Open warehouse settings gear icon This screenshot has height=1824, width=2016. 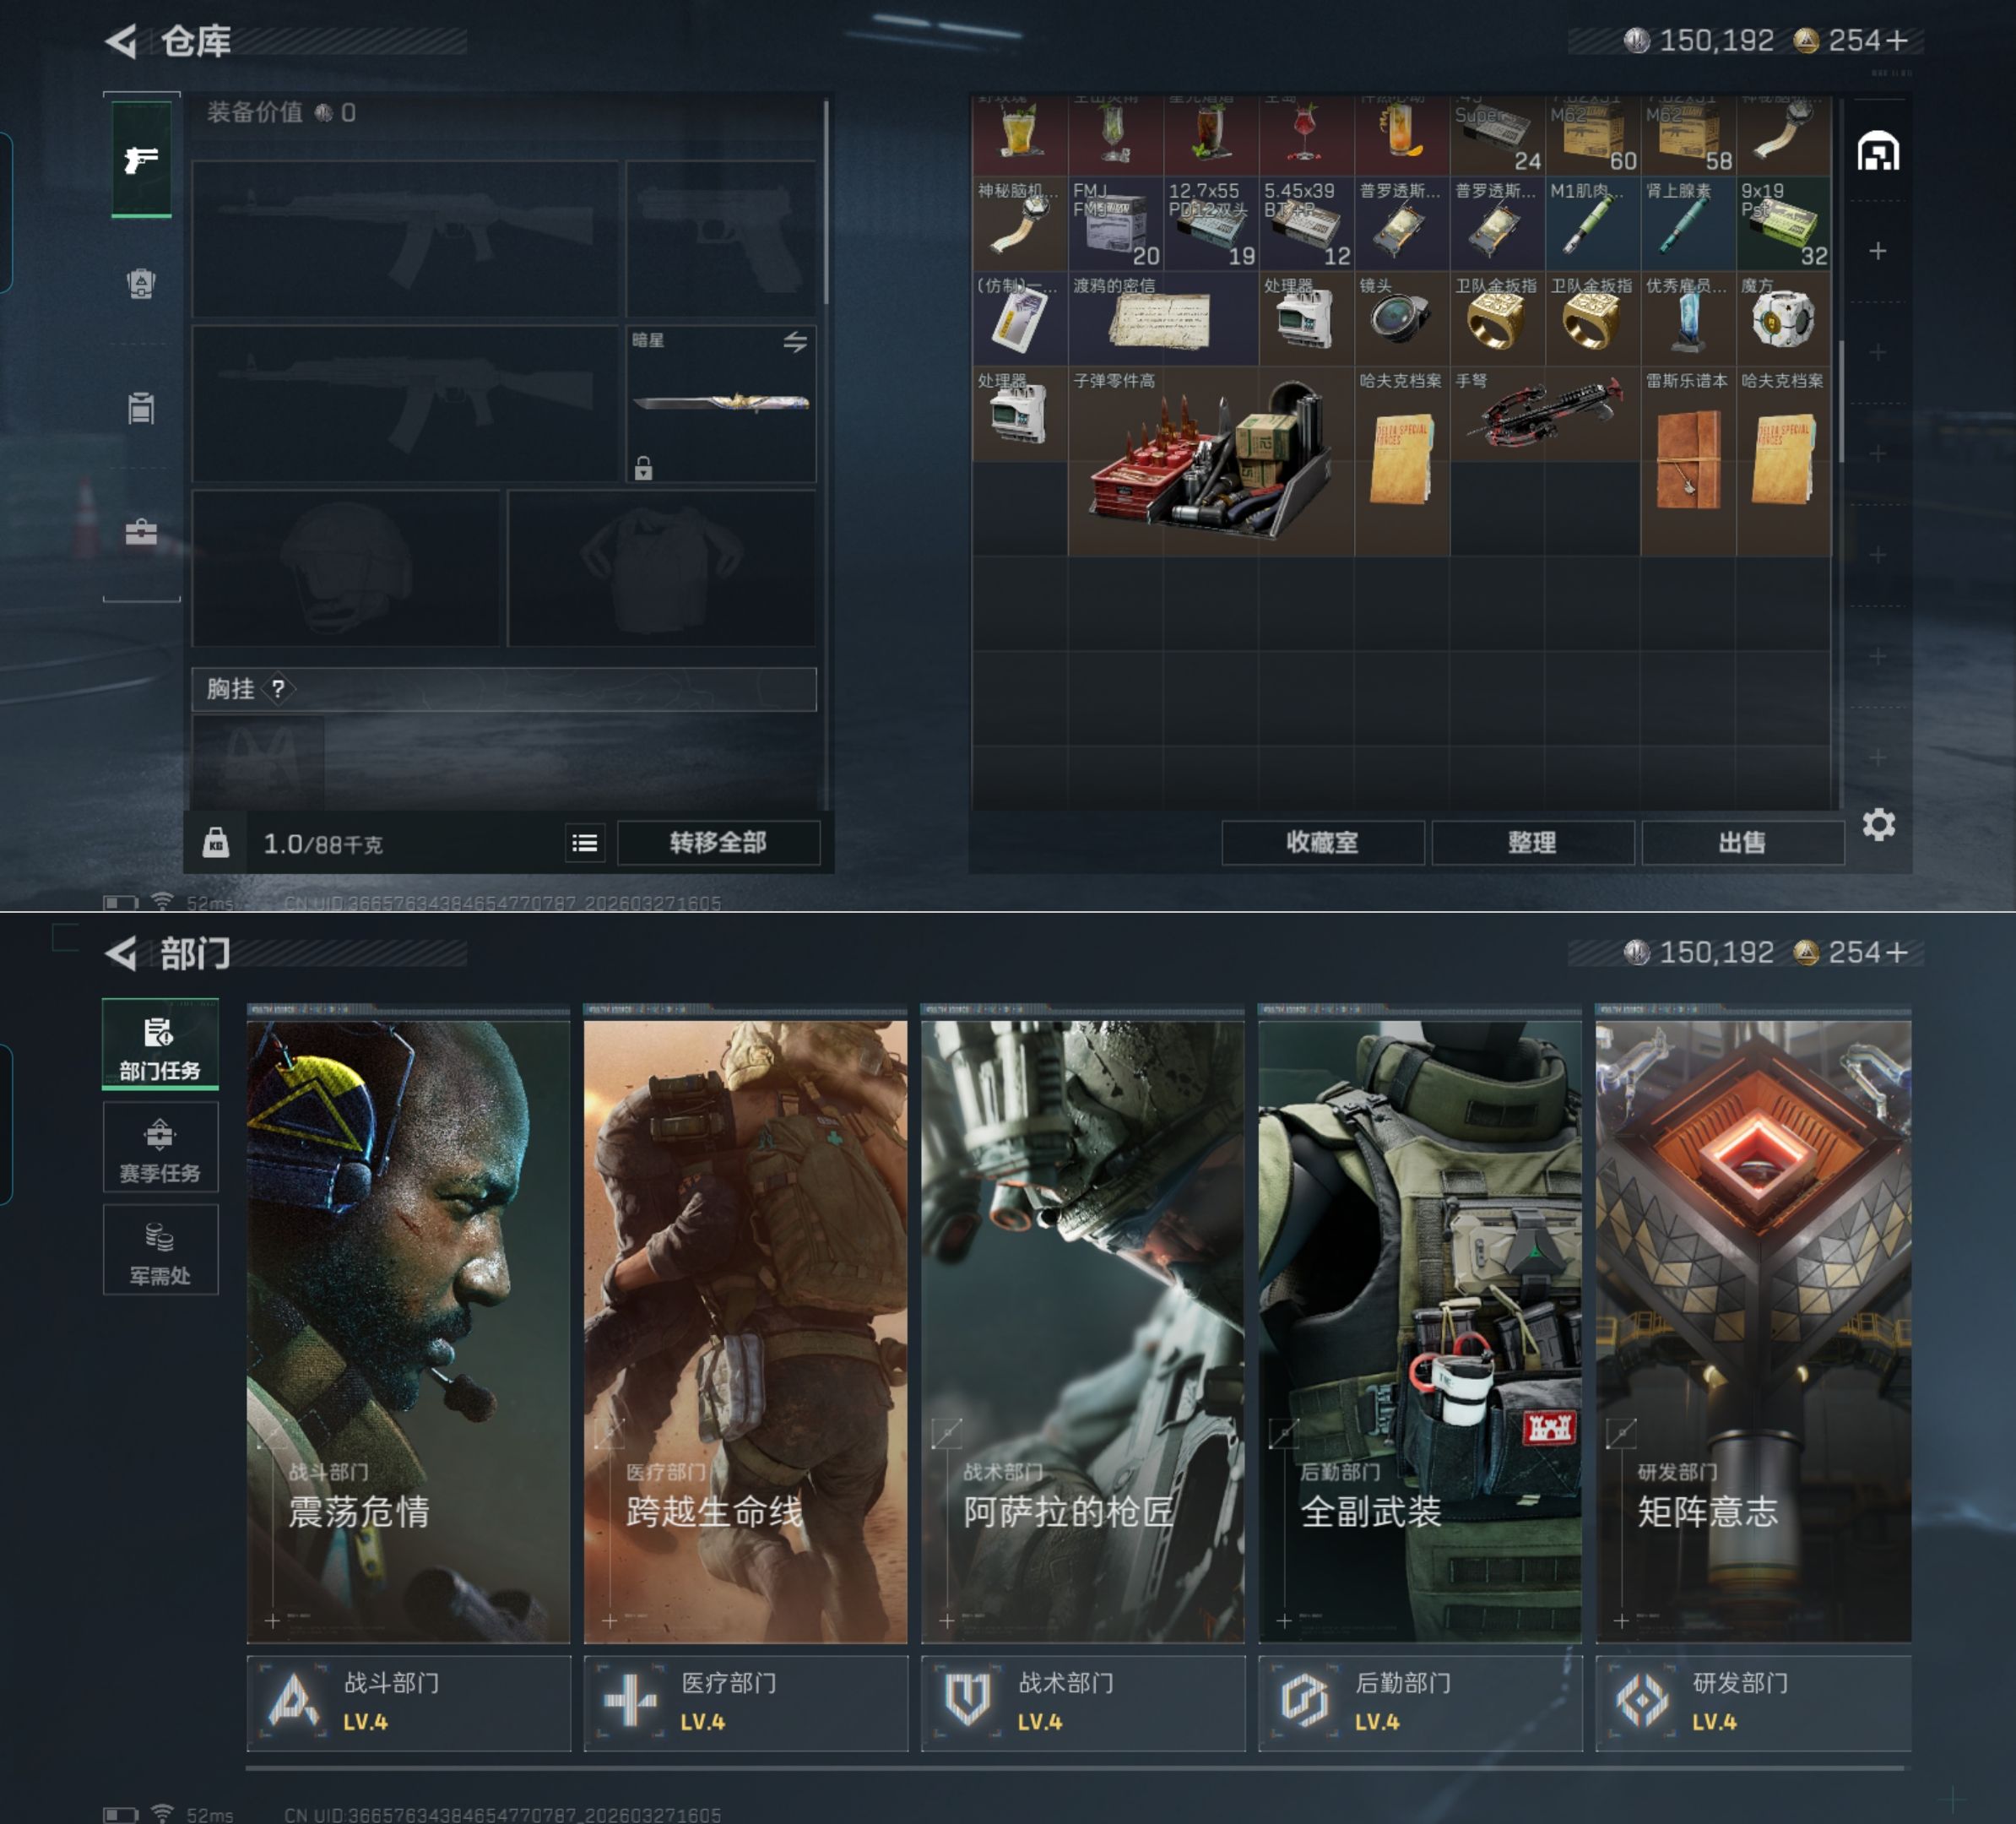(x=1878, y=825)
